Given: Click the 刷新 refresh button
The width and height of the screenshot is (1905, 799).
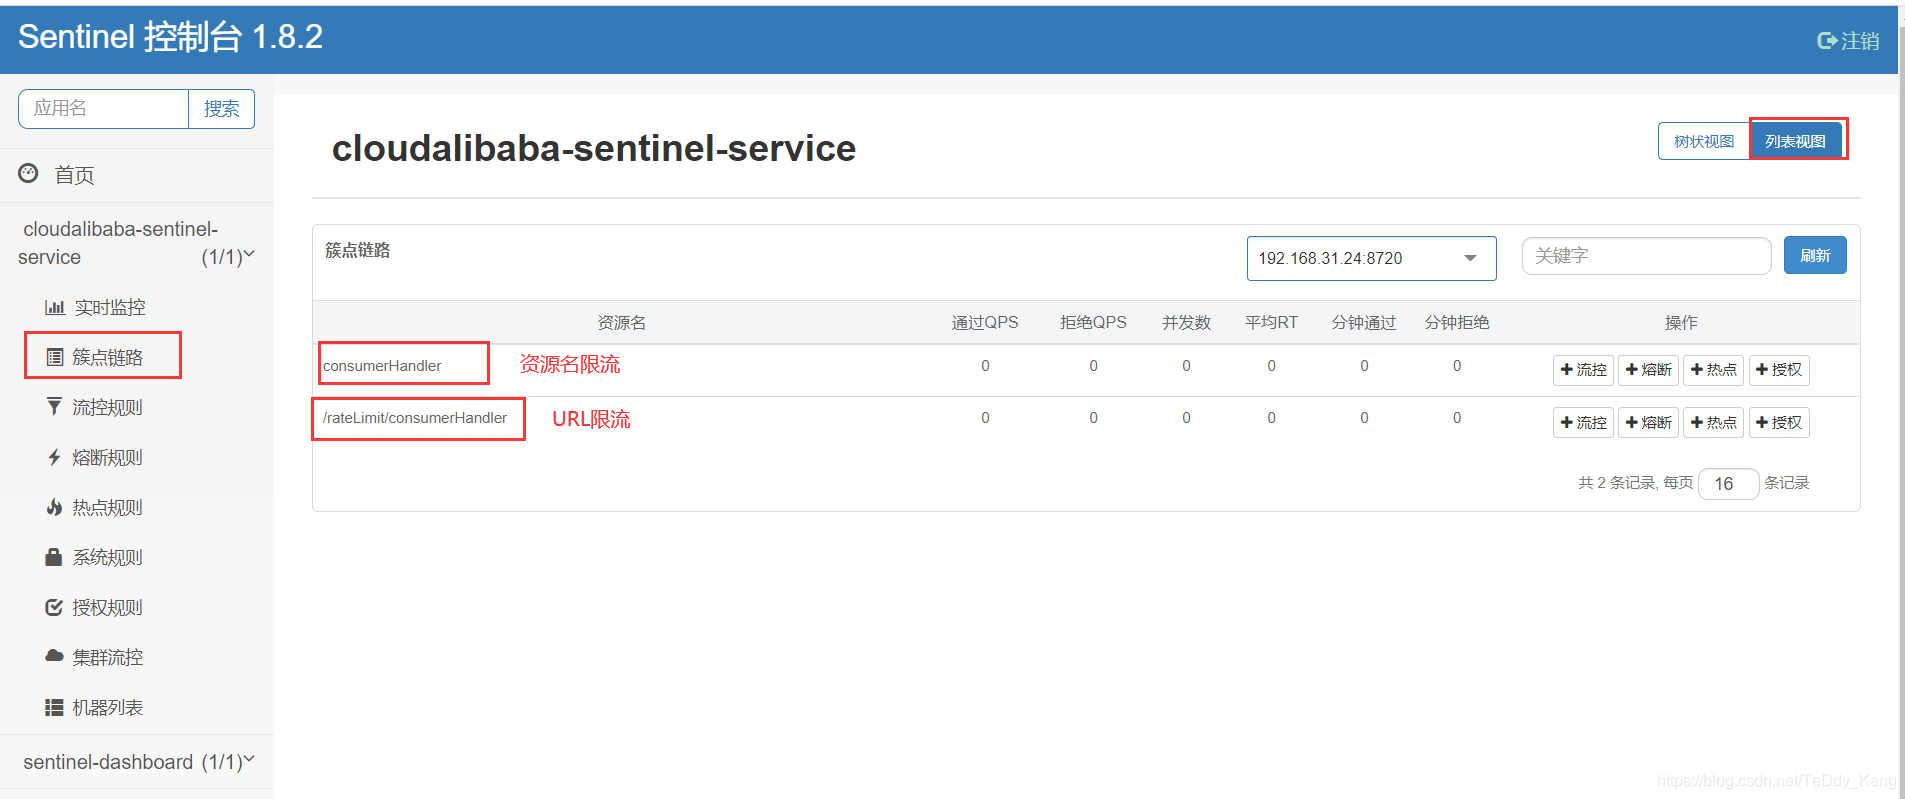Looking at the screenshot, I should 1815,255.
